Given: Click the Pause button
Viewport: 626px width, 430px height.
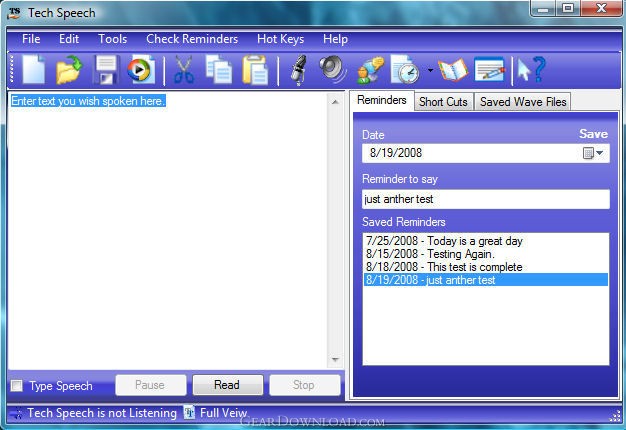Looking at the screenshot, I should [151, 385].
